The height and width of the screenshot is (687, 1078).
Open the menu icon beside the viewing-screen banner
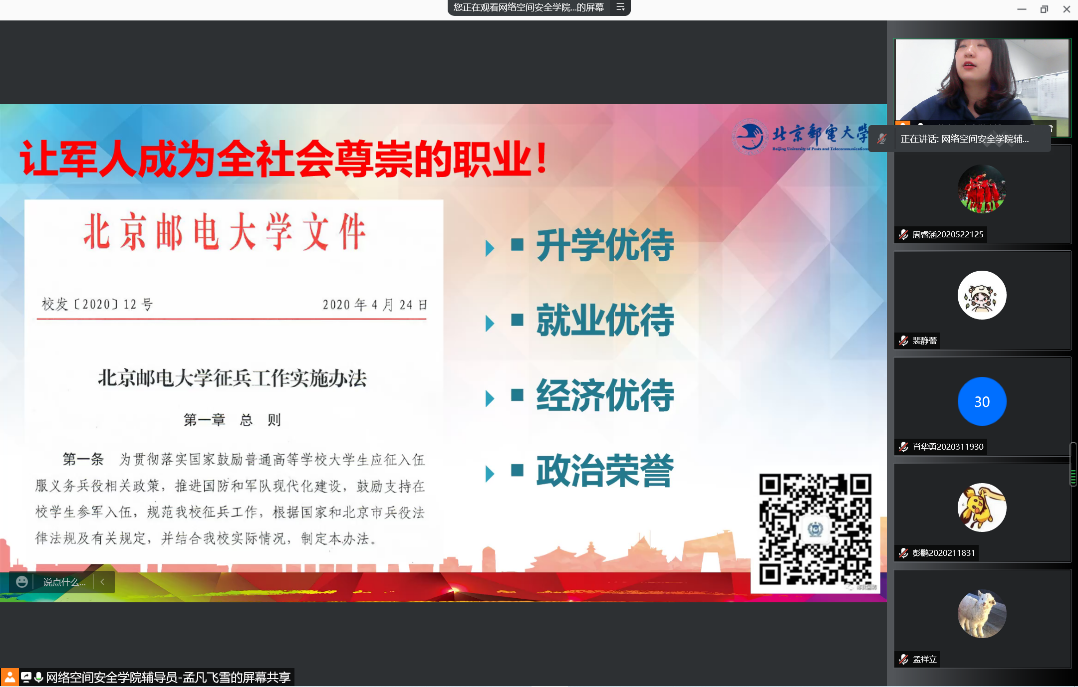click(620, 8)
